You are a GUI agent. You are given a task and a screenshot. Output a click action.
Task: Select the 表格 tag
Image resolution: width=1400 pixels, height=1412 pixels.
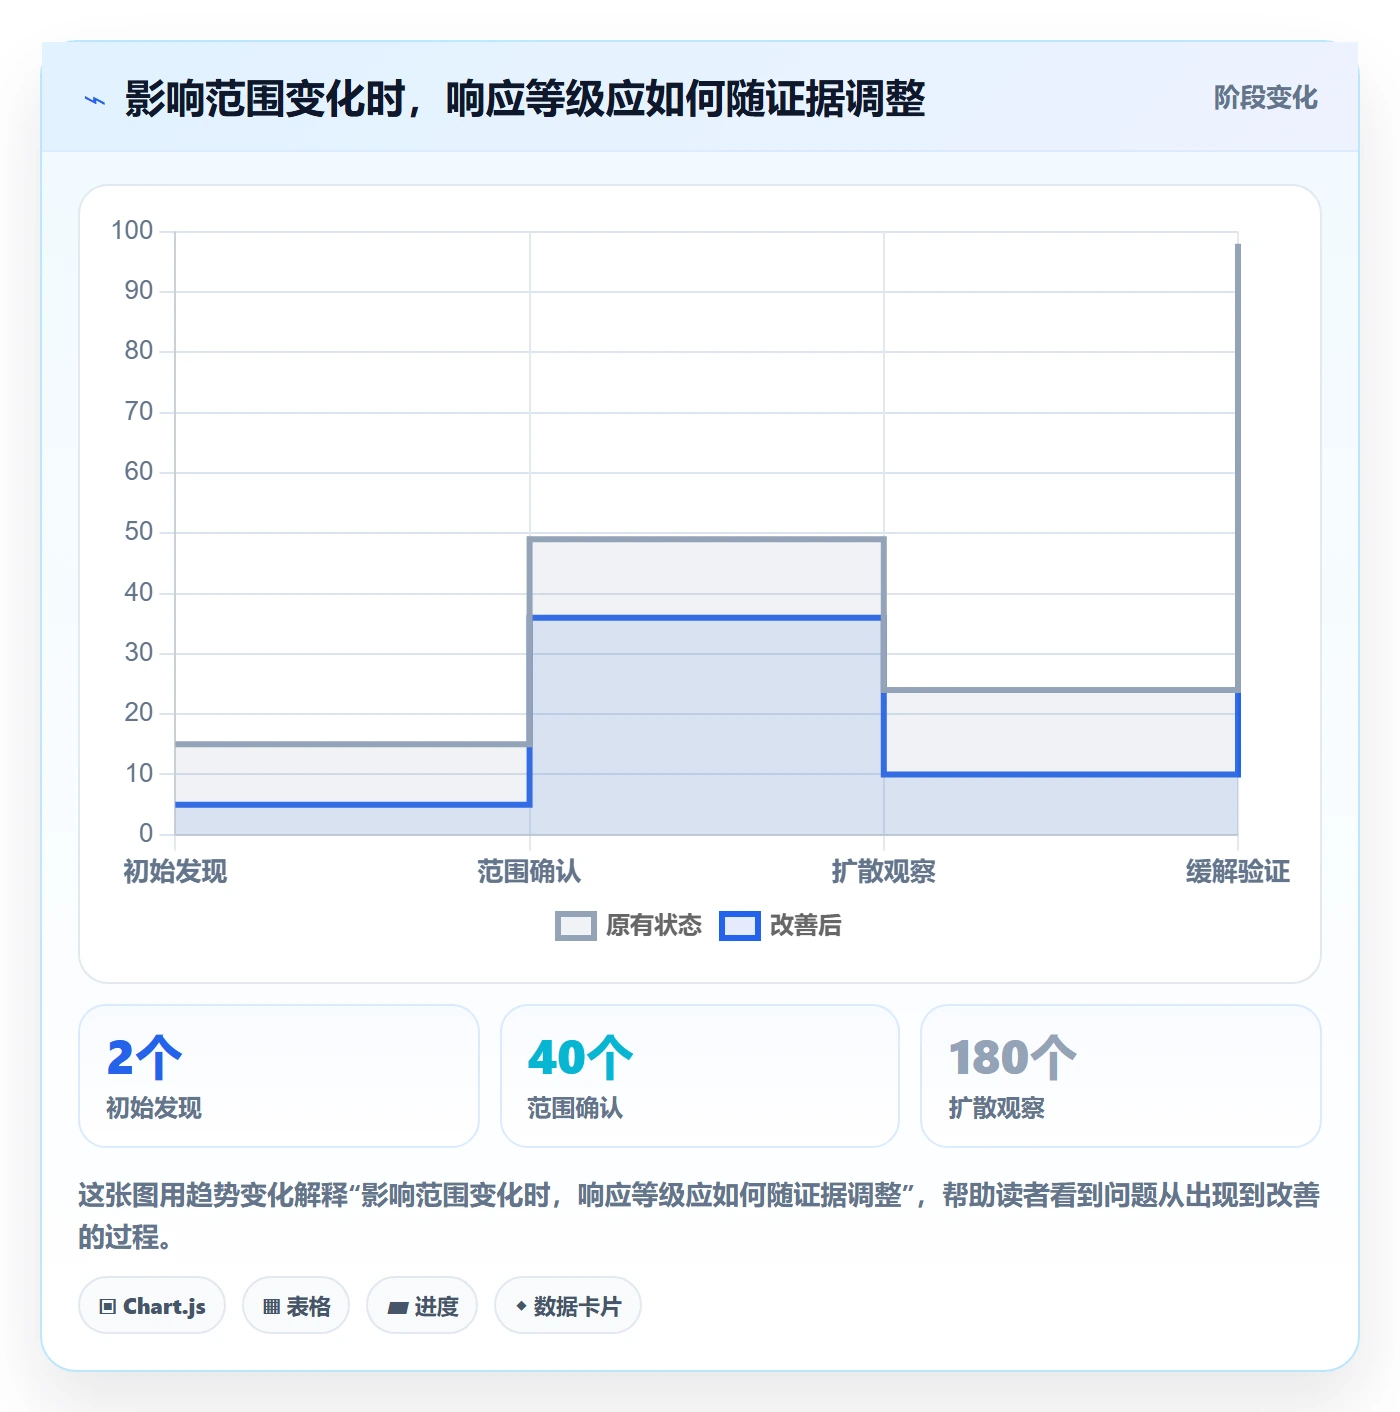point(296,1305)
